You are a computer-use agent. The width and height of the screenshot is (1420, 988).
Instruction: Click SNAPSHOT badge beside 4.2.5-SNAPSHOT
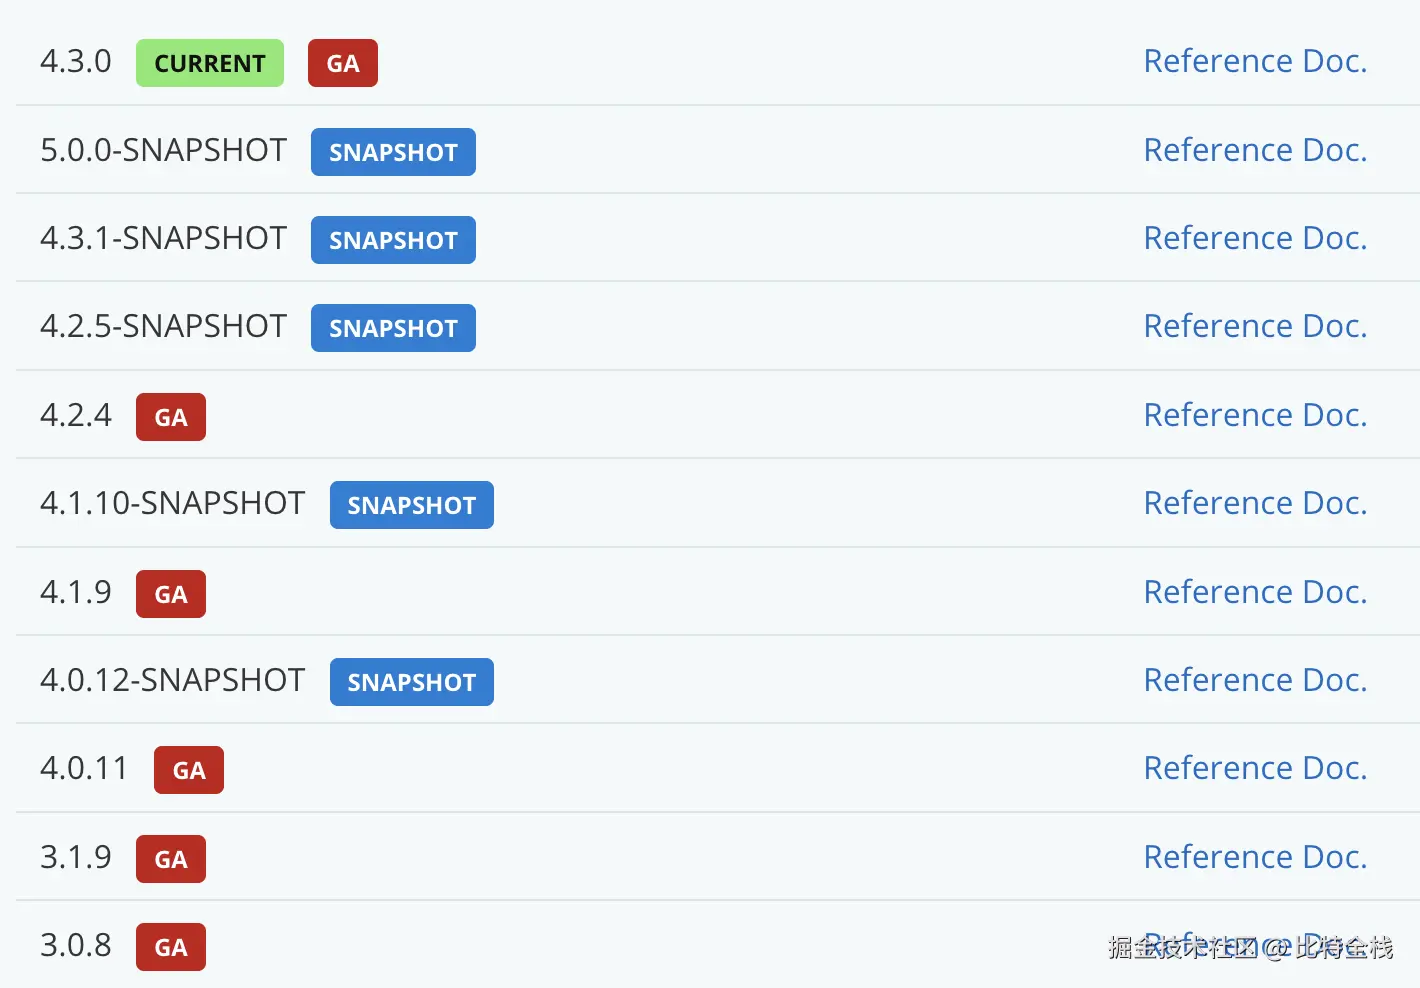[x=393, y=328]
